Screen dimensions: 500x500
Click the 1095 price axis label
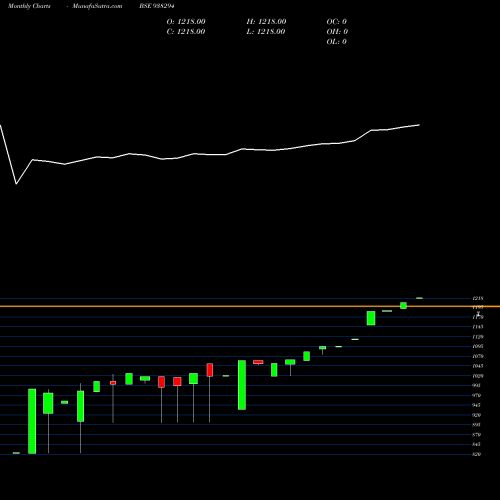point(478,346)
